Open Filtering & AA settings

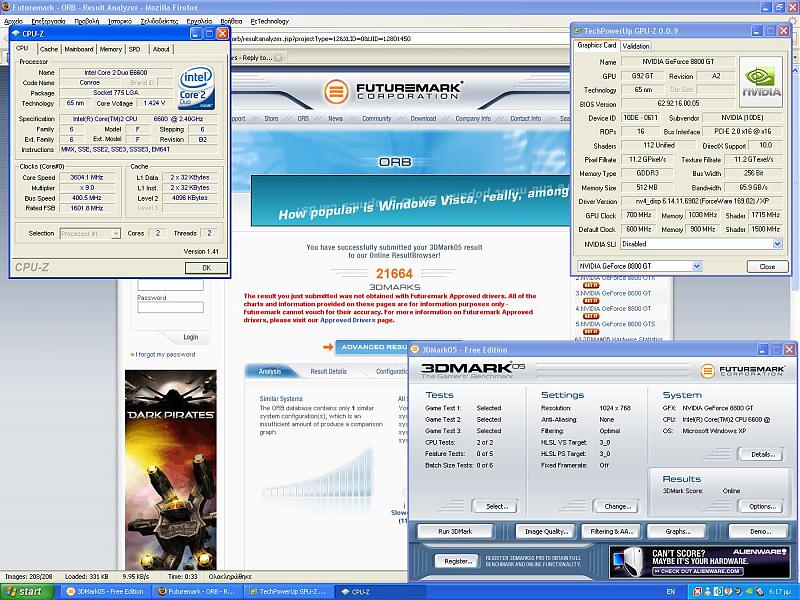[x=611, y=531]
